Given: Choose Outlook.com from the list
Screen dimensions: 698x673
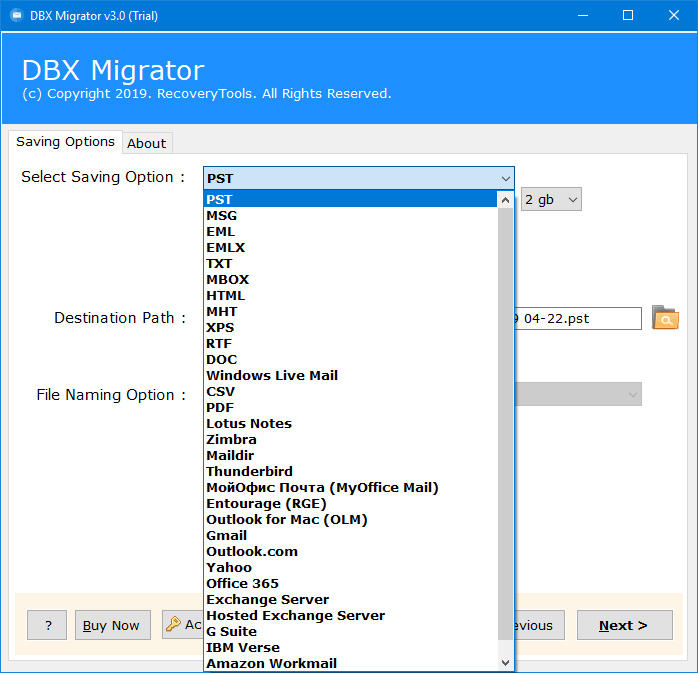Looking at the screenshot, I should pyautogui.click(x=350, y=552).
